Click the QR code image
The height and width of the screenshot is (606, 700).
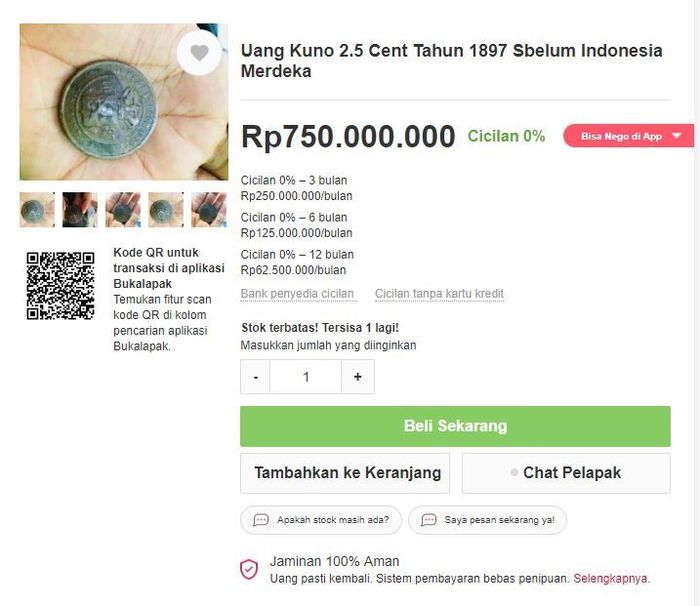[61, 285]
